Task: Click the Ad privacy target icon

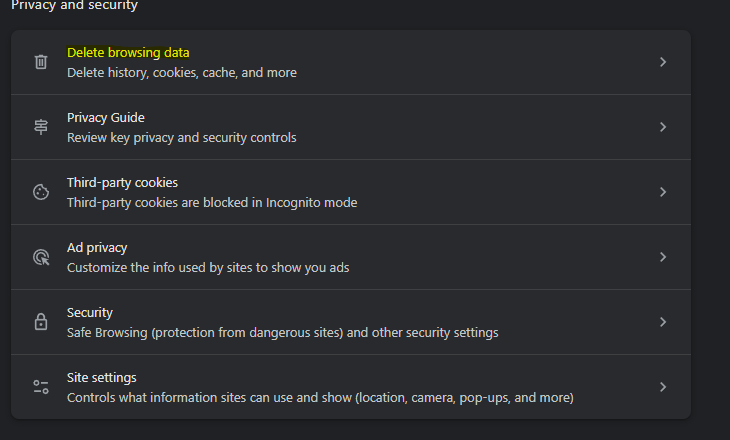Action: point(41,257)
